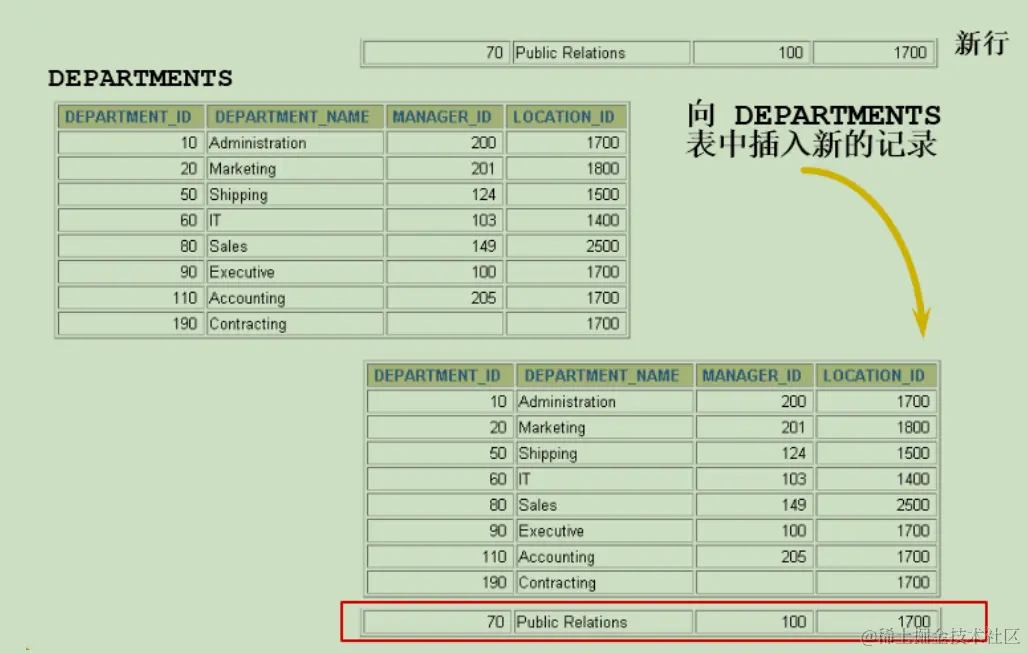Click Executive in the upper table
This screenshot has height=653, width=1027.
(242, 272)
